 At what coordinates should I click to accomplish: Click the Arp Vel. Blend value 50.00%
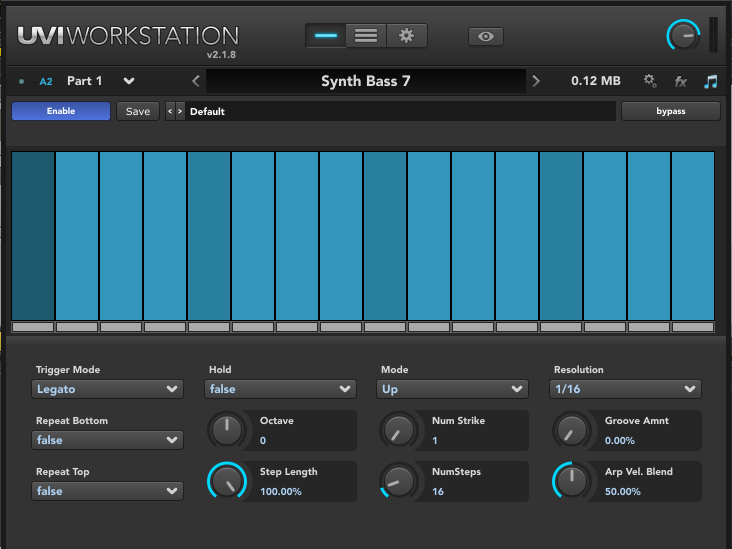pos(622,491)
